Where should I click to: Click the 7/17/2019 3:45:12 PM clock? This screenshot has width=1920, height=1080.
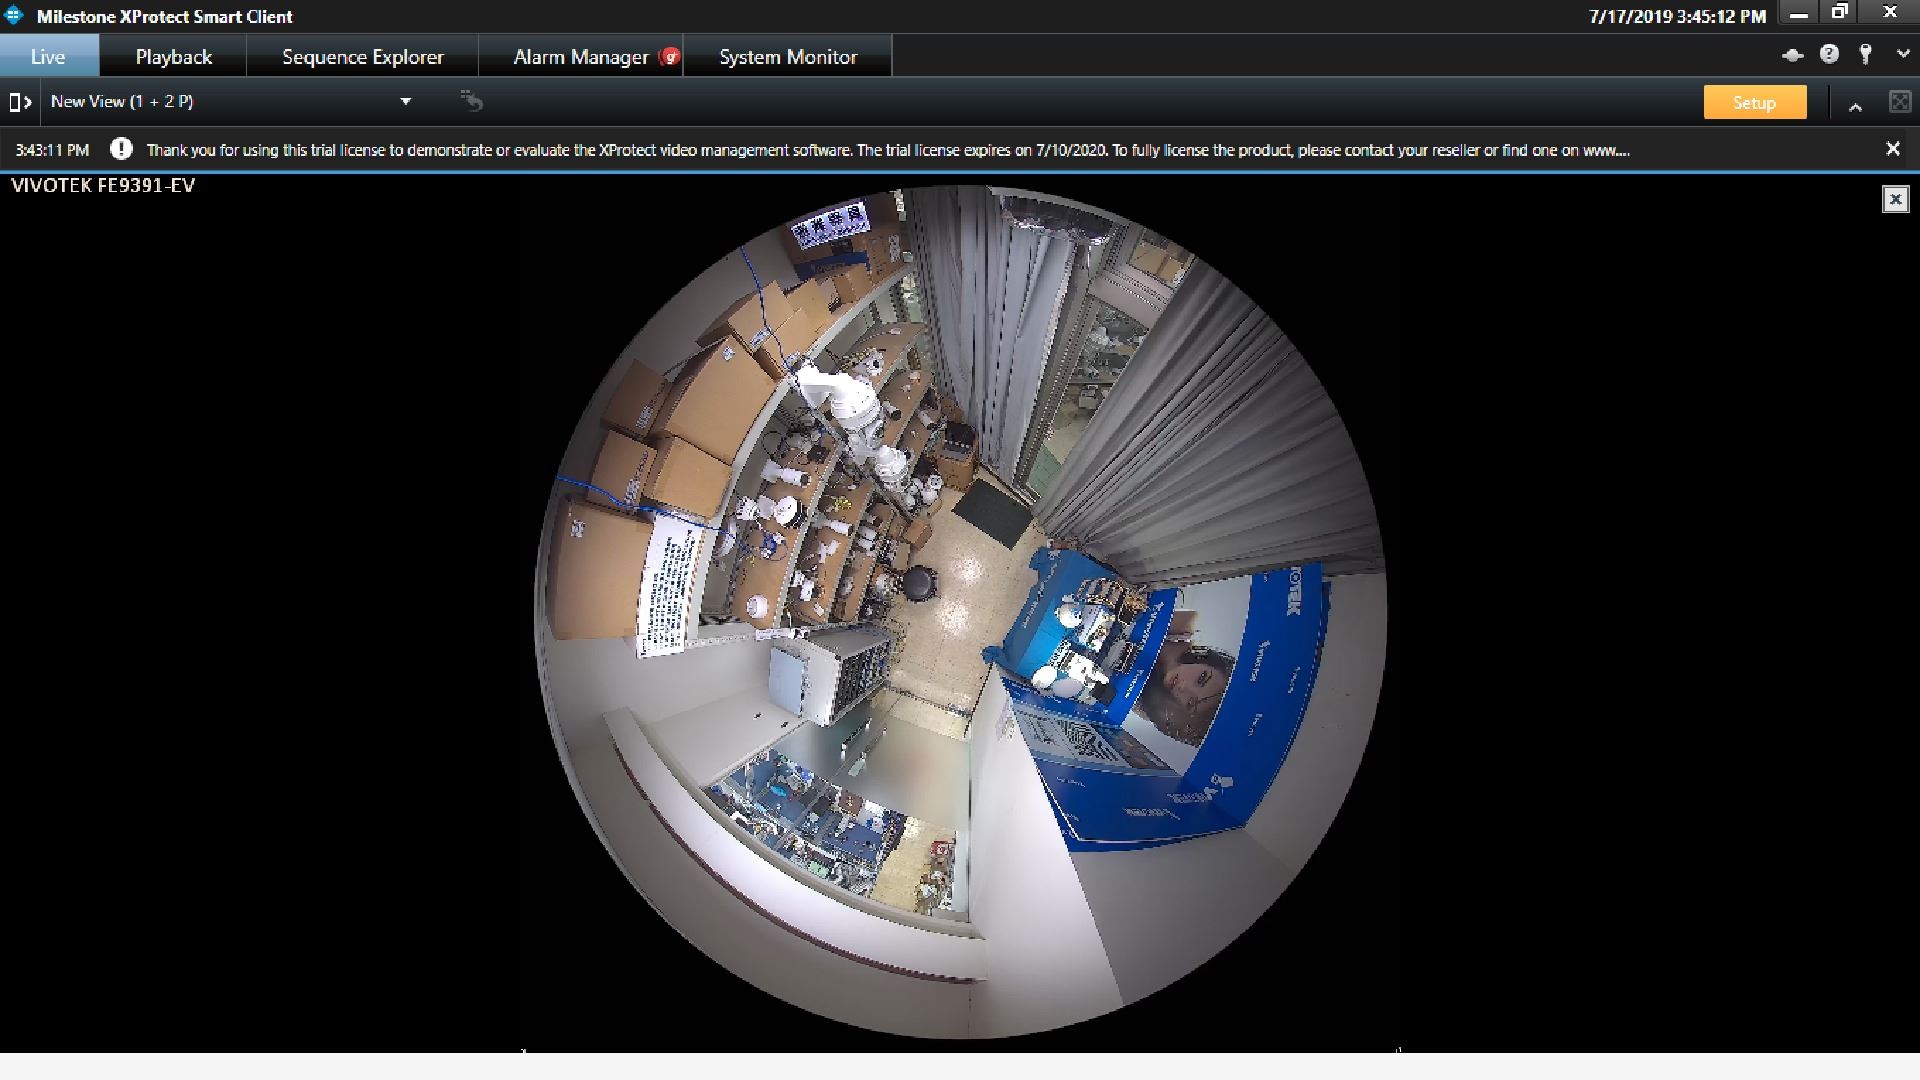[1677, 16]
